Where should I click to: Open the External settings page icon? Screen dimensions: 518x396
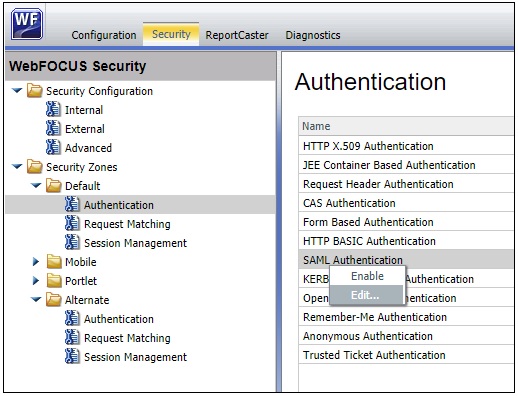click(53, 128)
